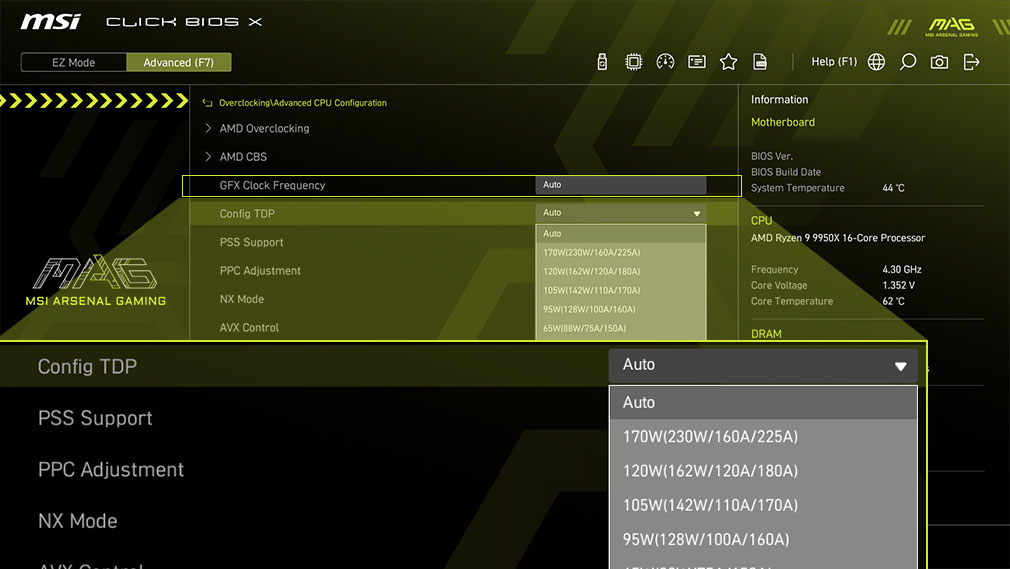Take a screenshot with the camera icon
1010x569 pixels.
pyautogui.click(x=939, y=62)
